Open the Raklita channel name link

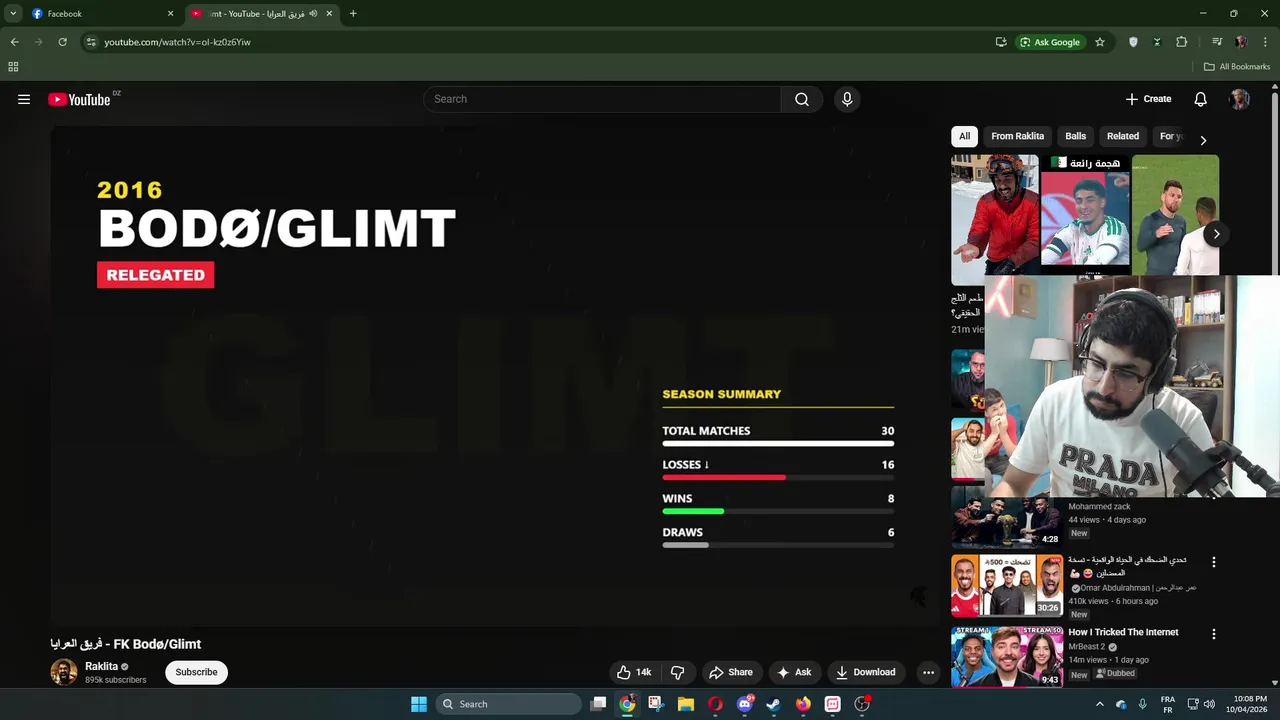coord(101,666)
